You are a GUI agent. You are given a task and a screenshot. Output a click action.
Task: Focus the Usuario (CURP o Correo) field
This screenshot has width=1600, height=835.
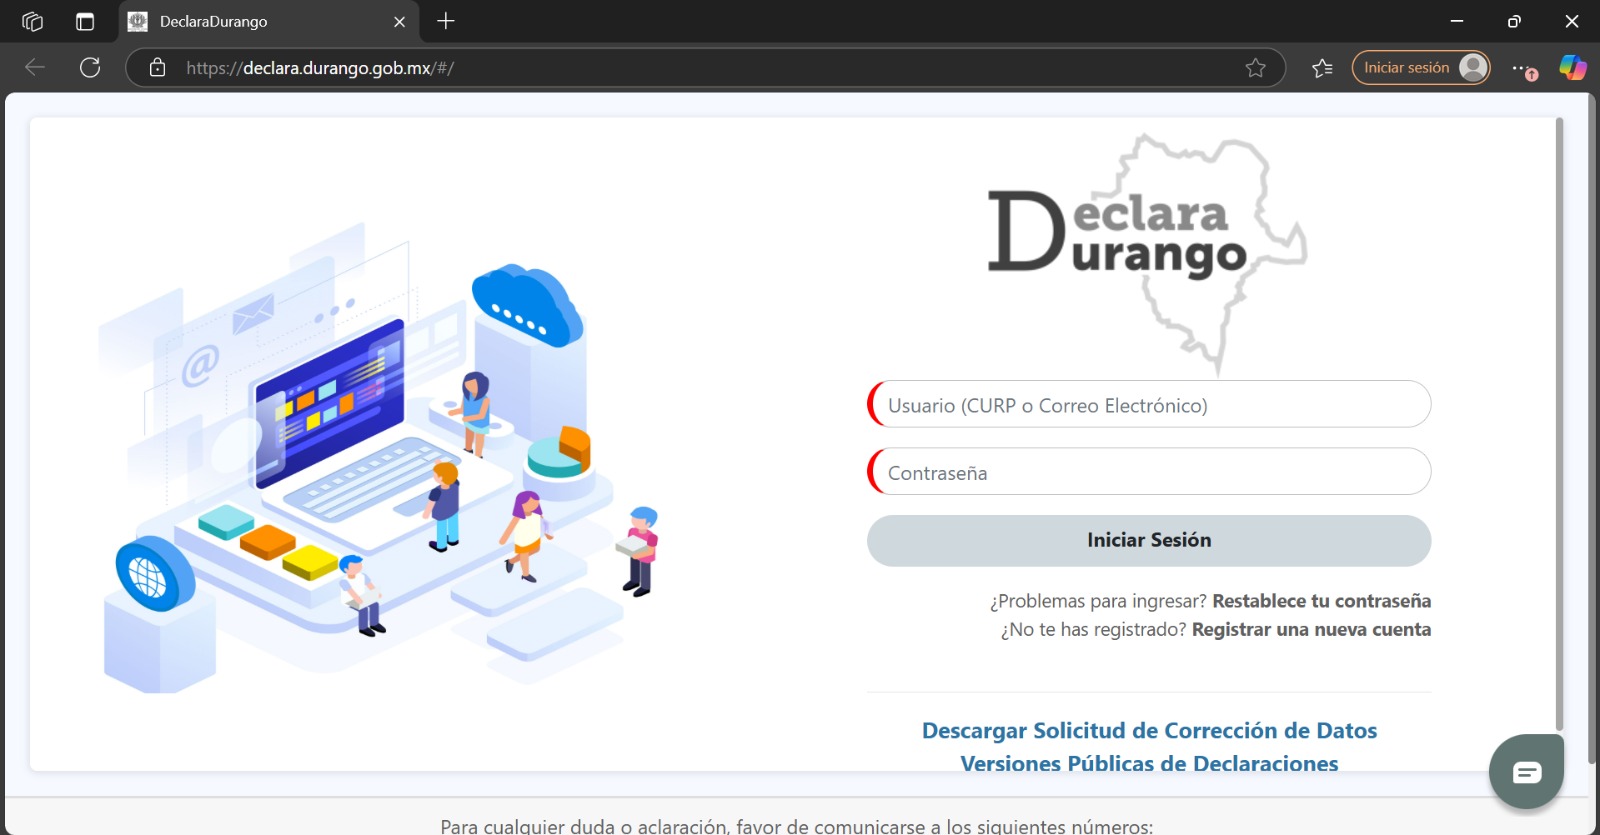[x=1150, y=405]
